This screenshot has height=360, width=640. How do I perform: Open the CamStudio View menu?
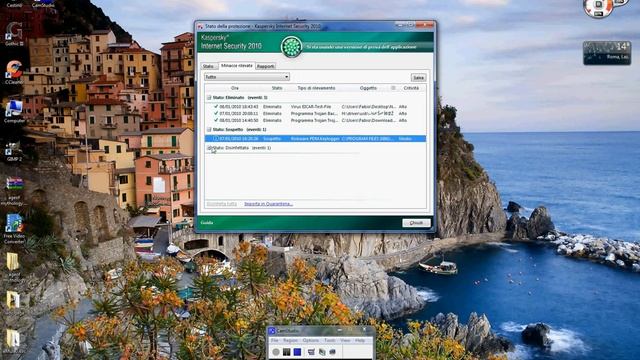point(345,340)
